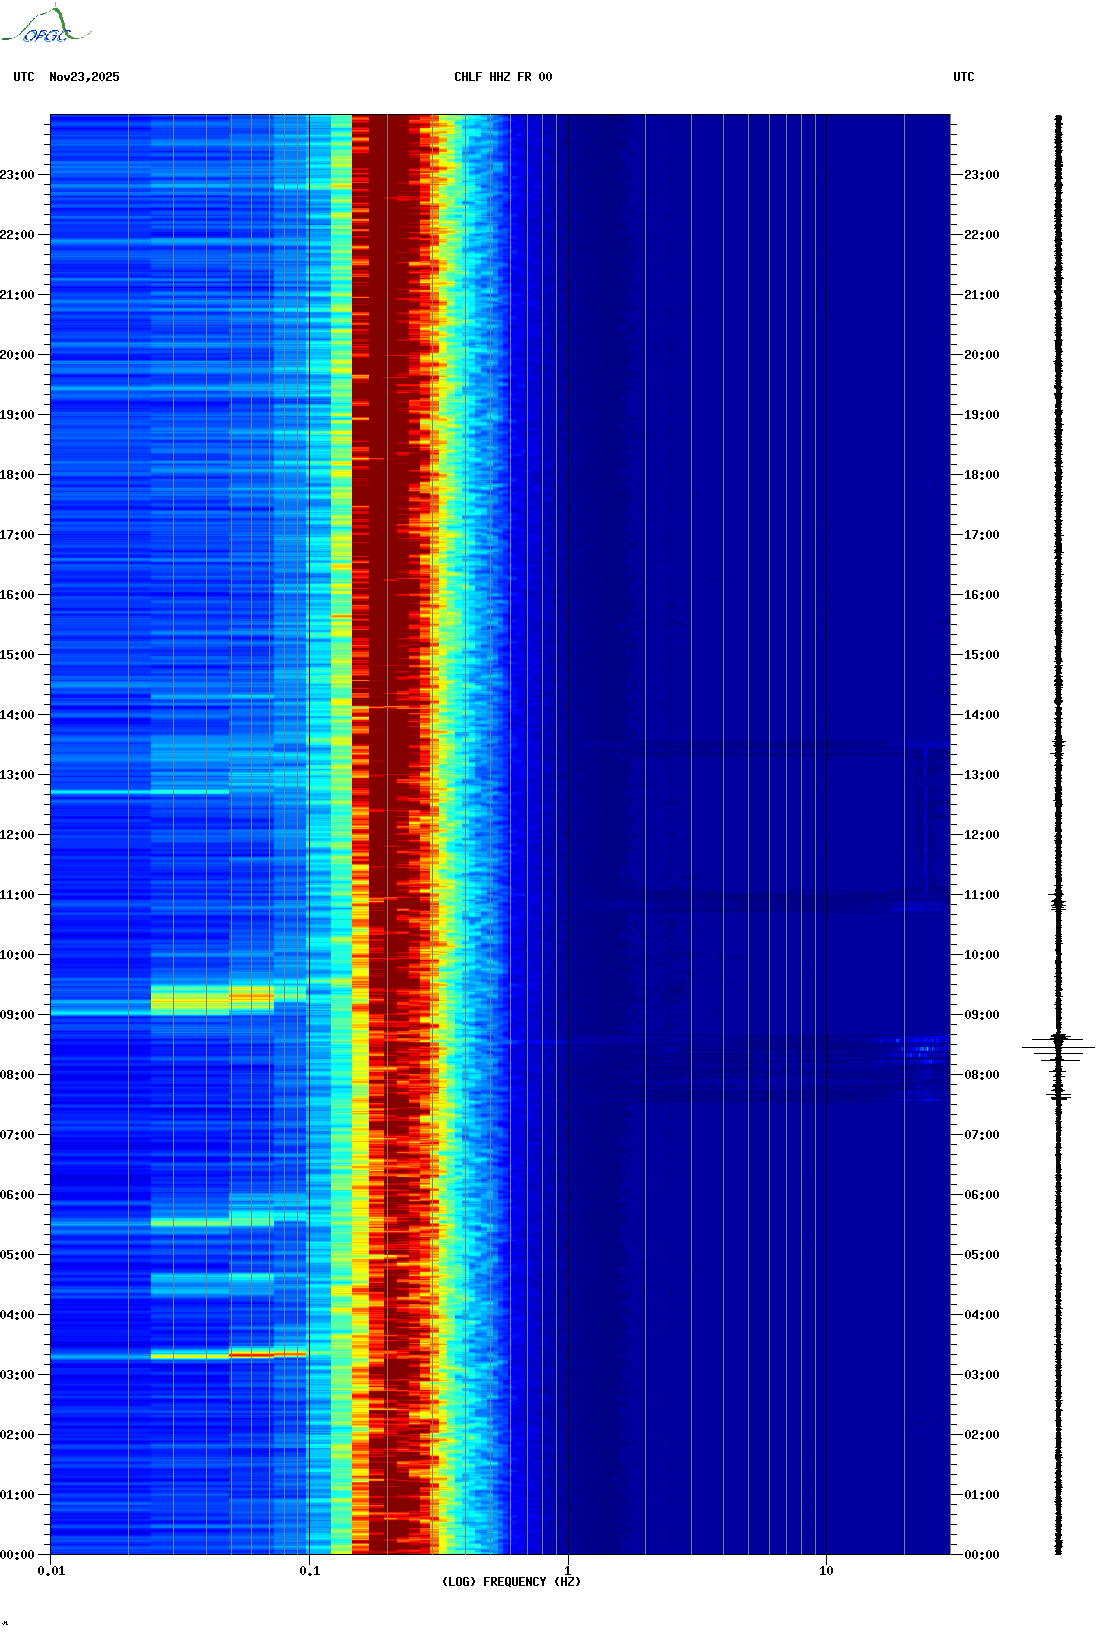The height and width of the screenshot is (1634, 1102).
Task: Select the 0.01 frequency axis tick label
Action: (51, 1571)
